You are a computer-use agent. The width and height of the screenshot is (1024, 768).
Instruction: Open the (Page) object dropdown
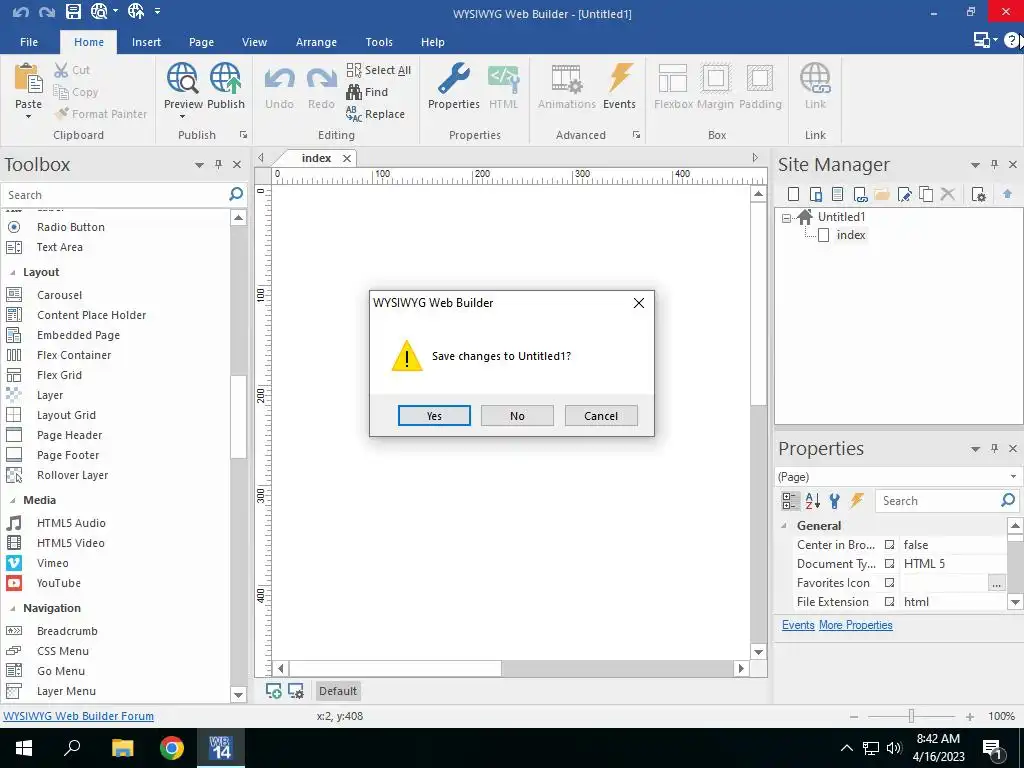pyautogui.click(x=1014, y=477)
